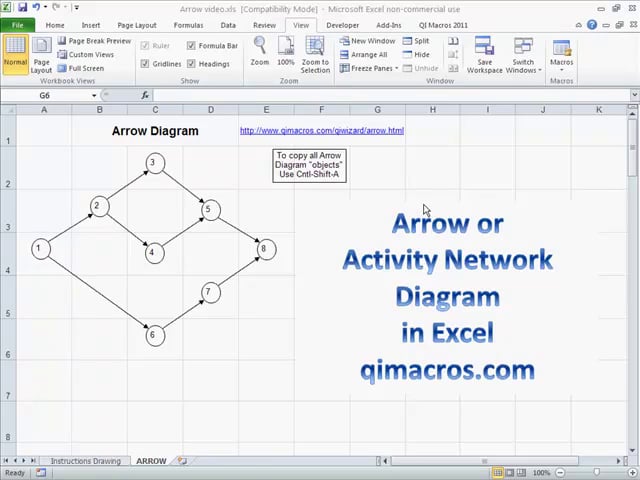Click the Zoom in plus button
The image size is (640, 480).
631,473
